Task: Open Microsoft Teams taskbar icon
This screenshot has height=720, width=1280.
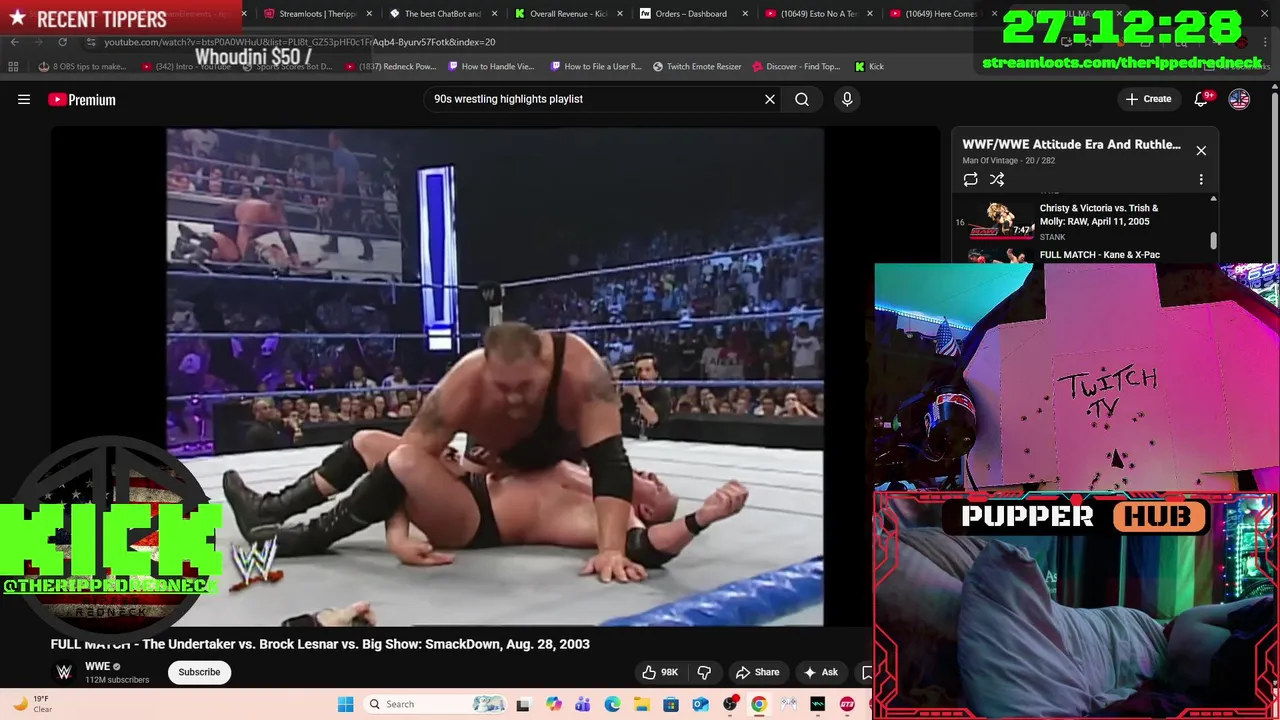Action: [582, 704]
